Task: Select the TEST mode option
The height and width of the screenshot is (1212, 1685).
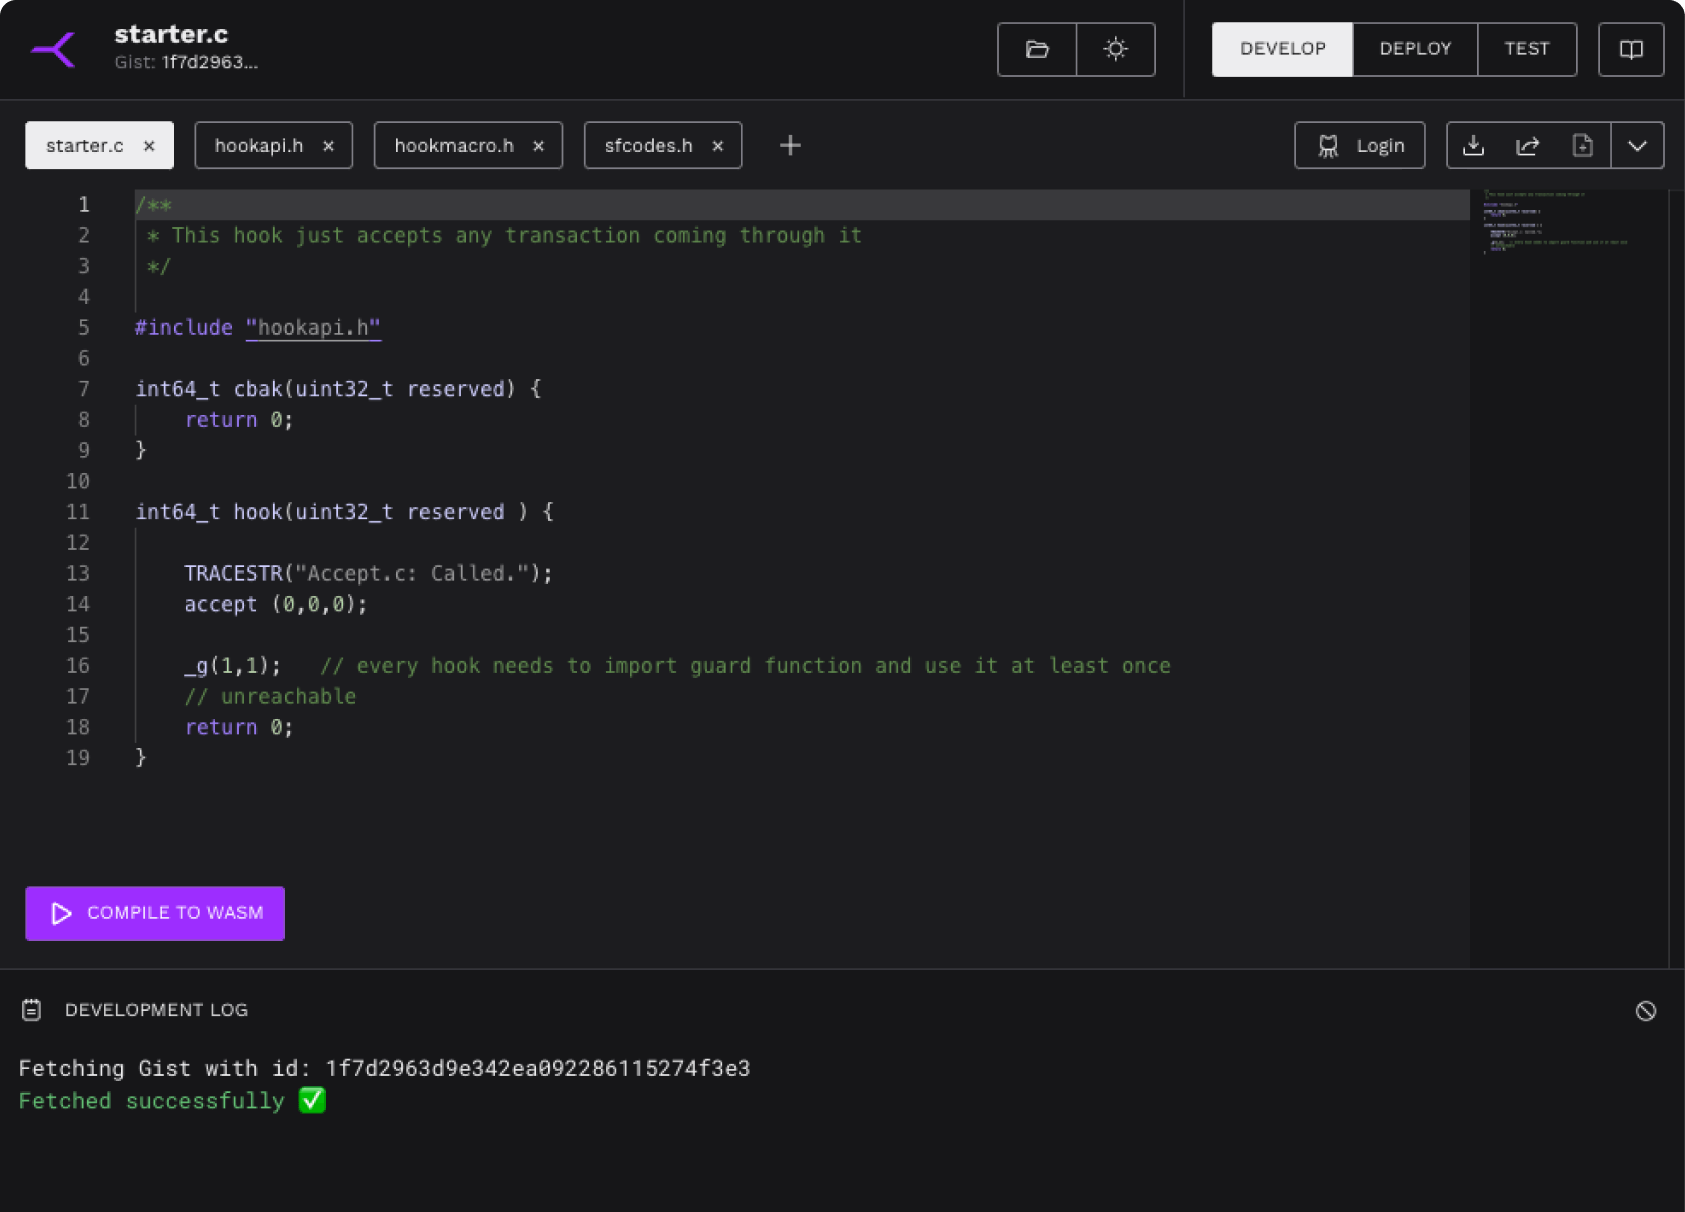Action: click(1527, 49)
